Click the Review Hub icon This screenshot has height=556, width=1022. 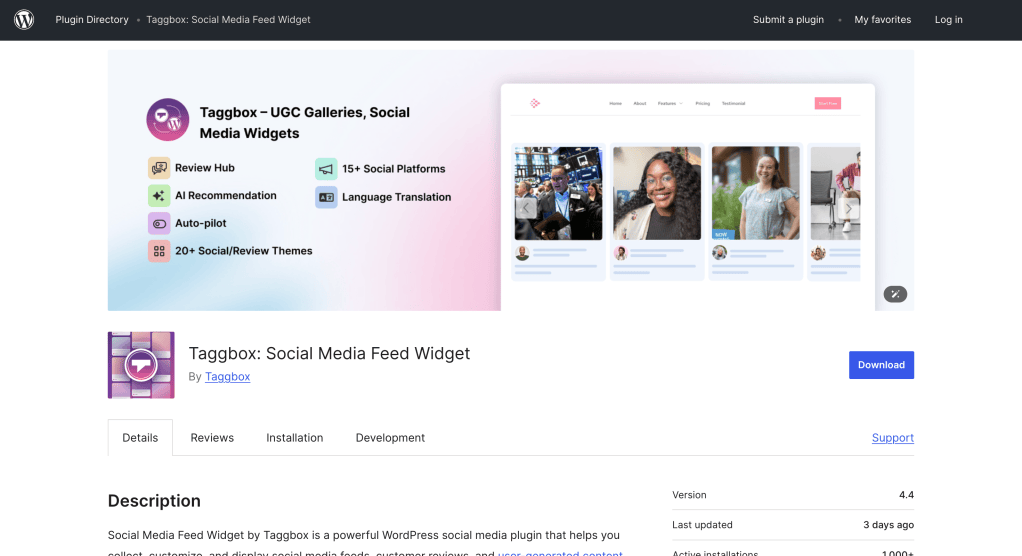[x=159, y=168]
